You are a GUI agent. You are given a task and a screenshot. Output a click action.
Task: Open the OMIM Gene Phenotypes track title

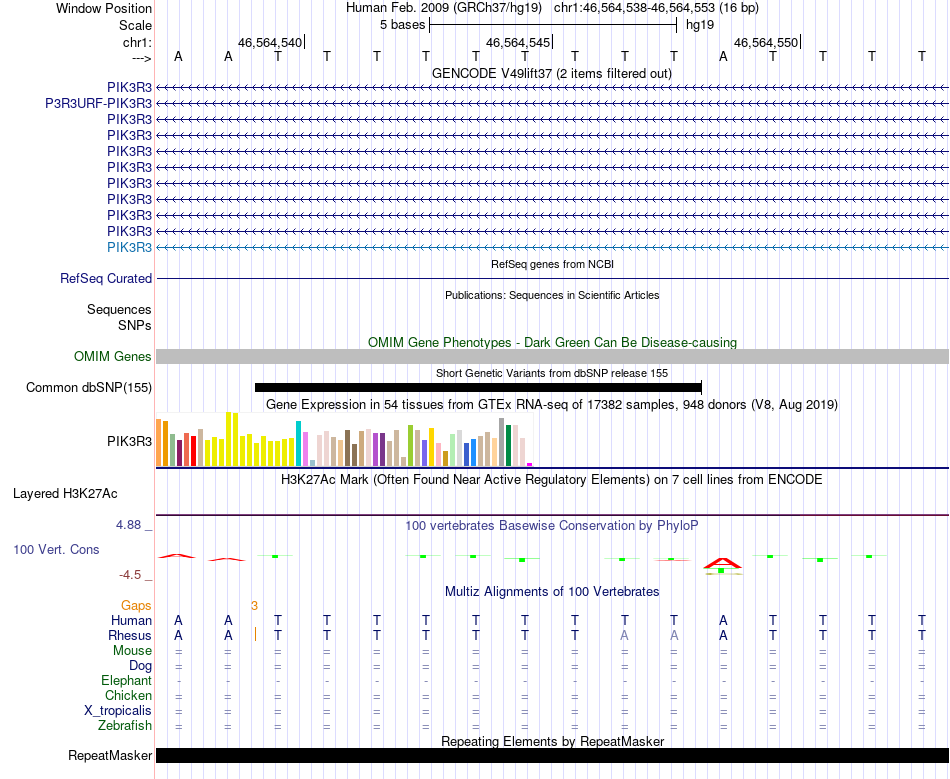(x=552, y=342)
